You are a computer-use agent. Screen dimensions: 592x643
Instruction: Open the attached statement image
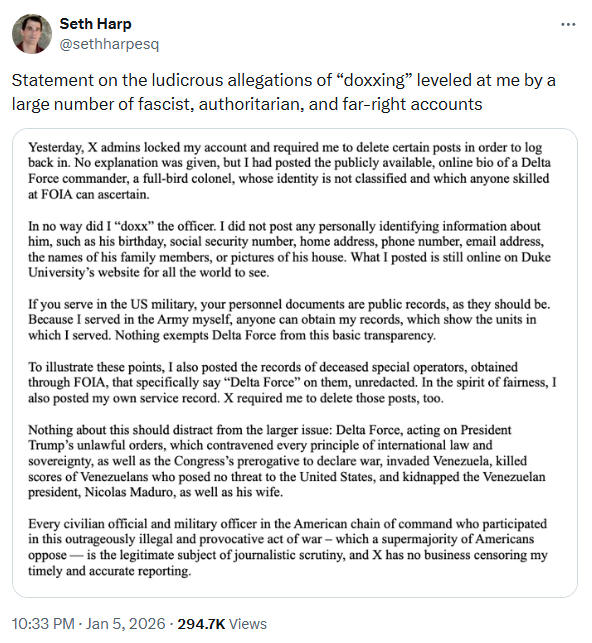tap(295, 363)
